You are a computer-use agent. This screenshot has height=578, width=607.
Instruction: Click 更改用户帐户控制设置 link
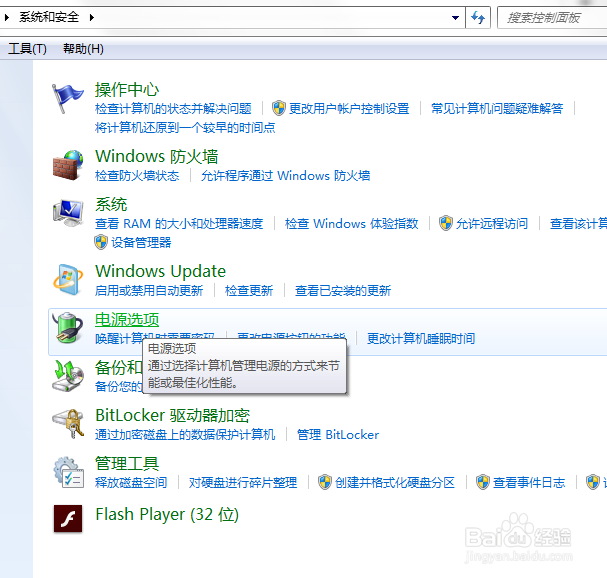click(349, 108)
